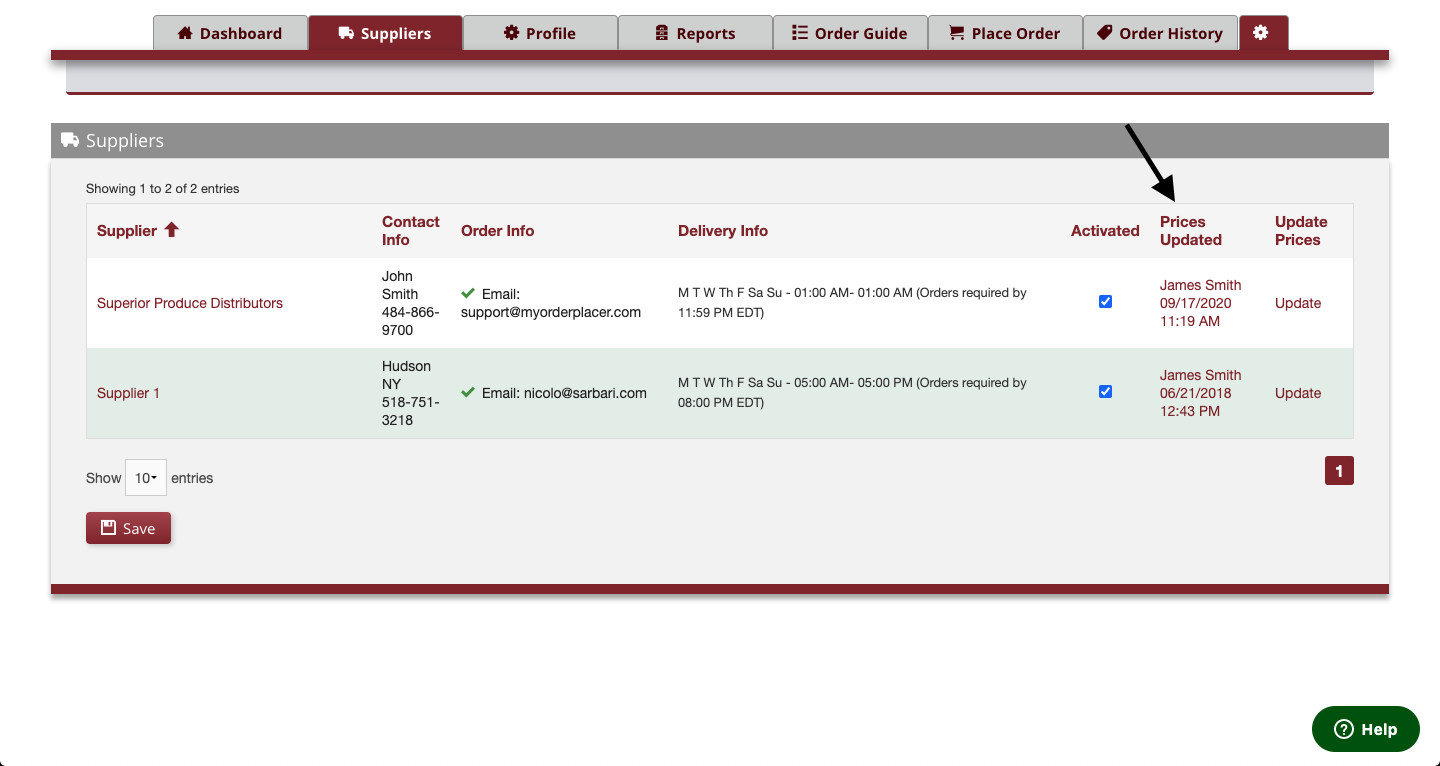Disable the Activated checkbox for Supplier 1
Viewport: 1440px width, 766px height.
click(1105, 392)
